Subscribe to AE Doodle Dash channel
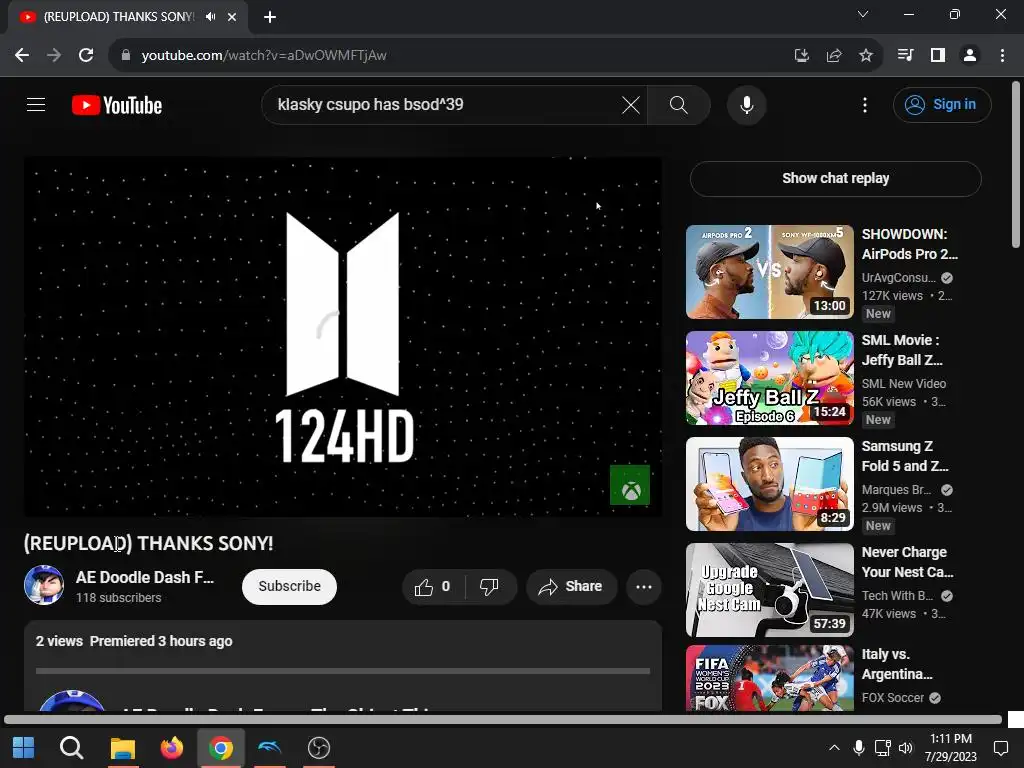The height and width of the screenshot is (768, 1024). coord(289,586)
